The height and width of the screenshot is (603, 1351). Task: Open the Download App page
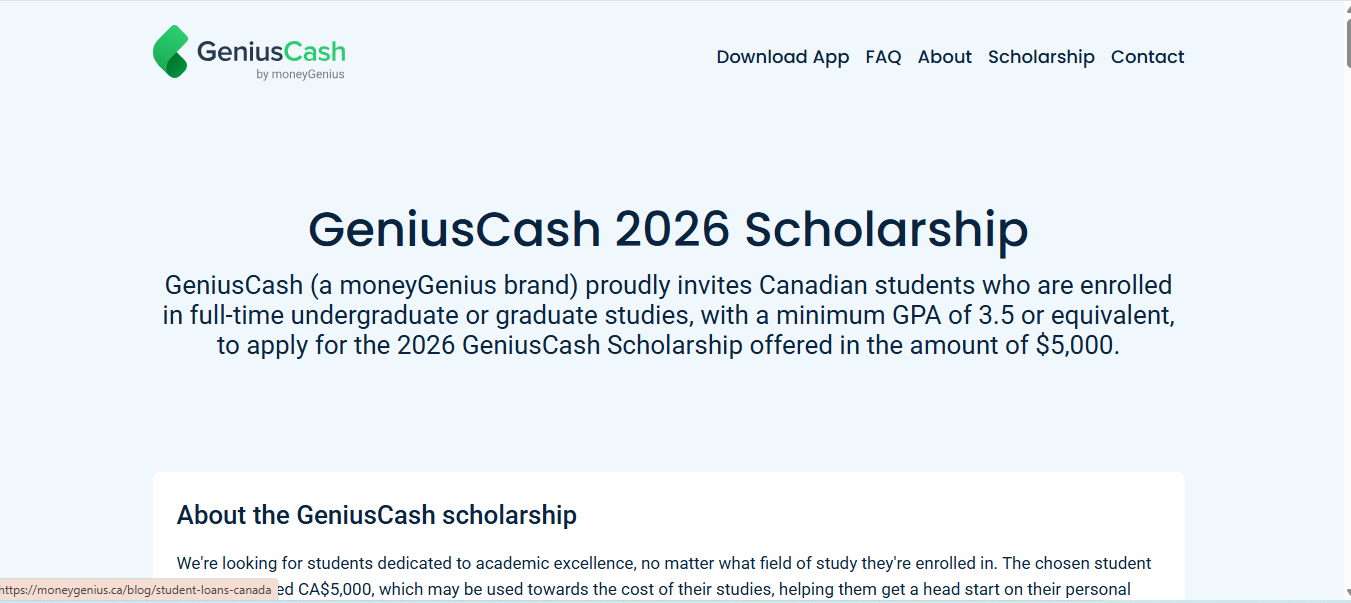pos(782,57)
